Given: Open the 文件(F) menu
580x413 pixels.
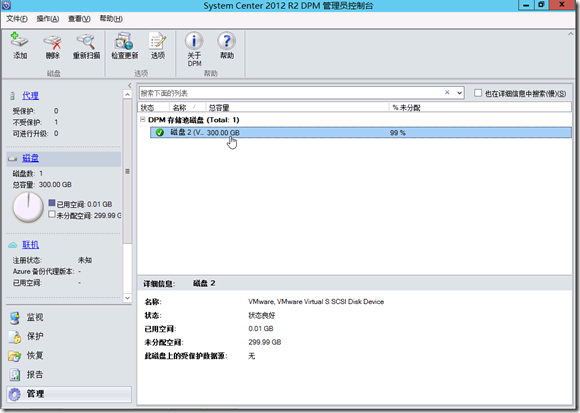Looking at the screenshot, I should 17,19.
